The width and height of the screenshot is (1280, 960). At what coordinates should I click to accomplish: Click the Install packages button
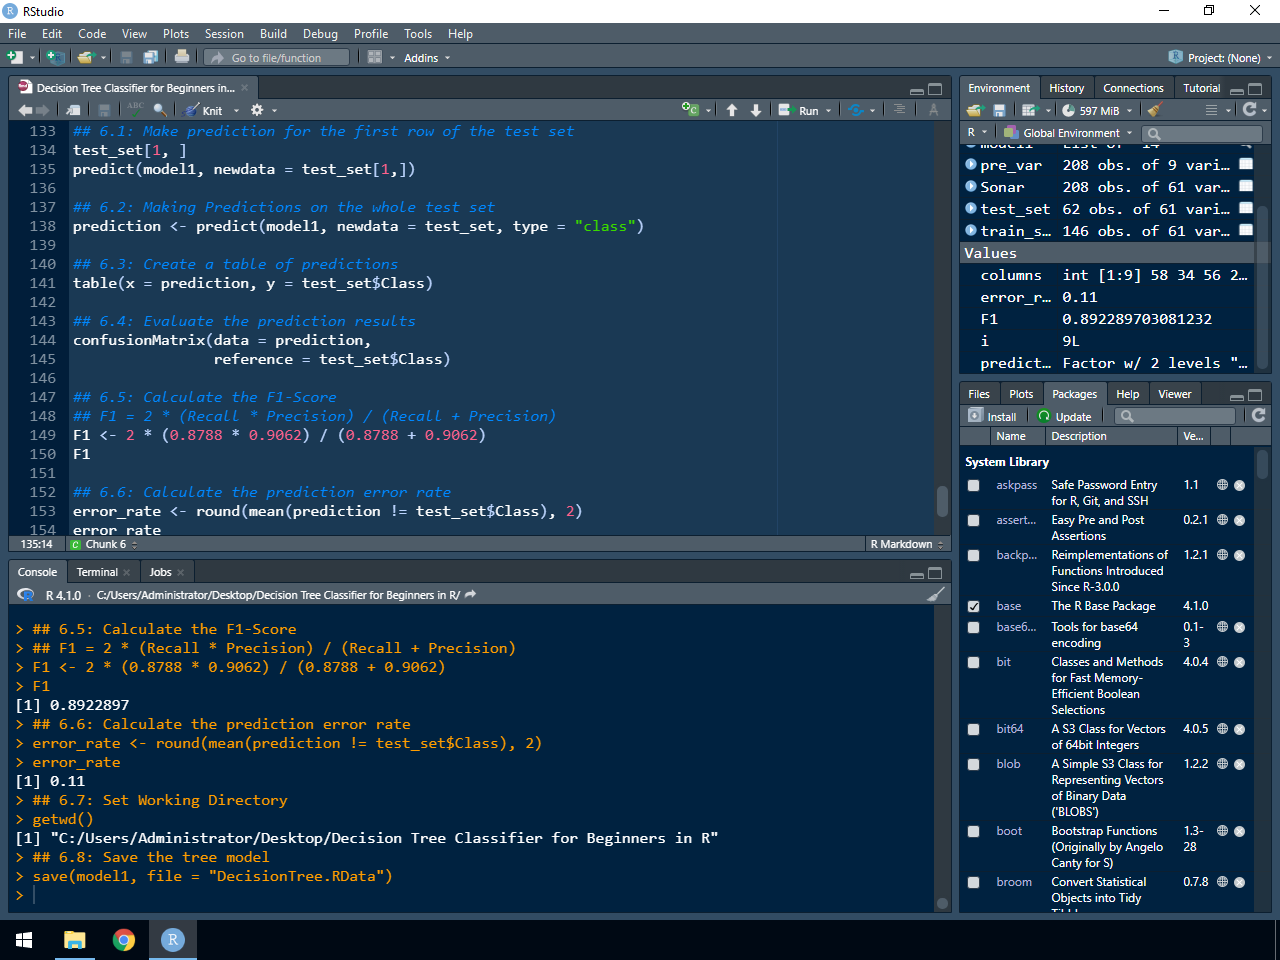(x=993, y=417)
